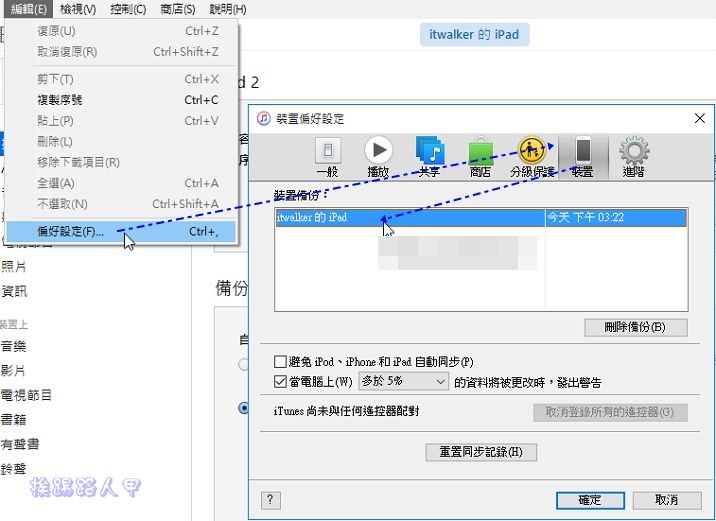716x521 pixels.
Task: Open the 多於 5% dropdown
Action: (403, 381)
